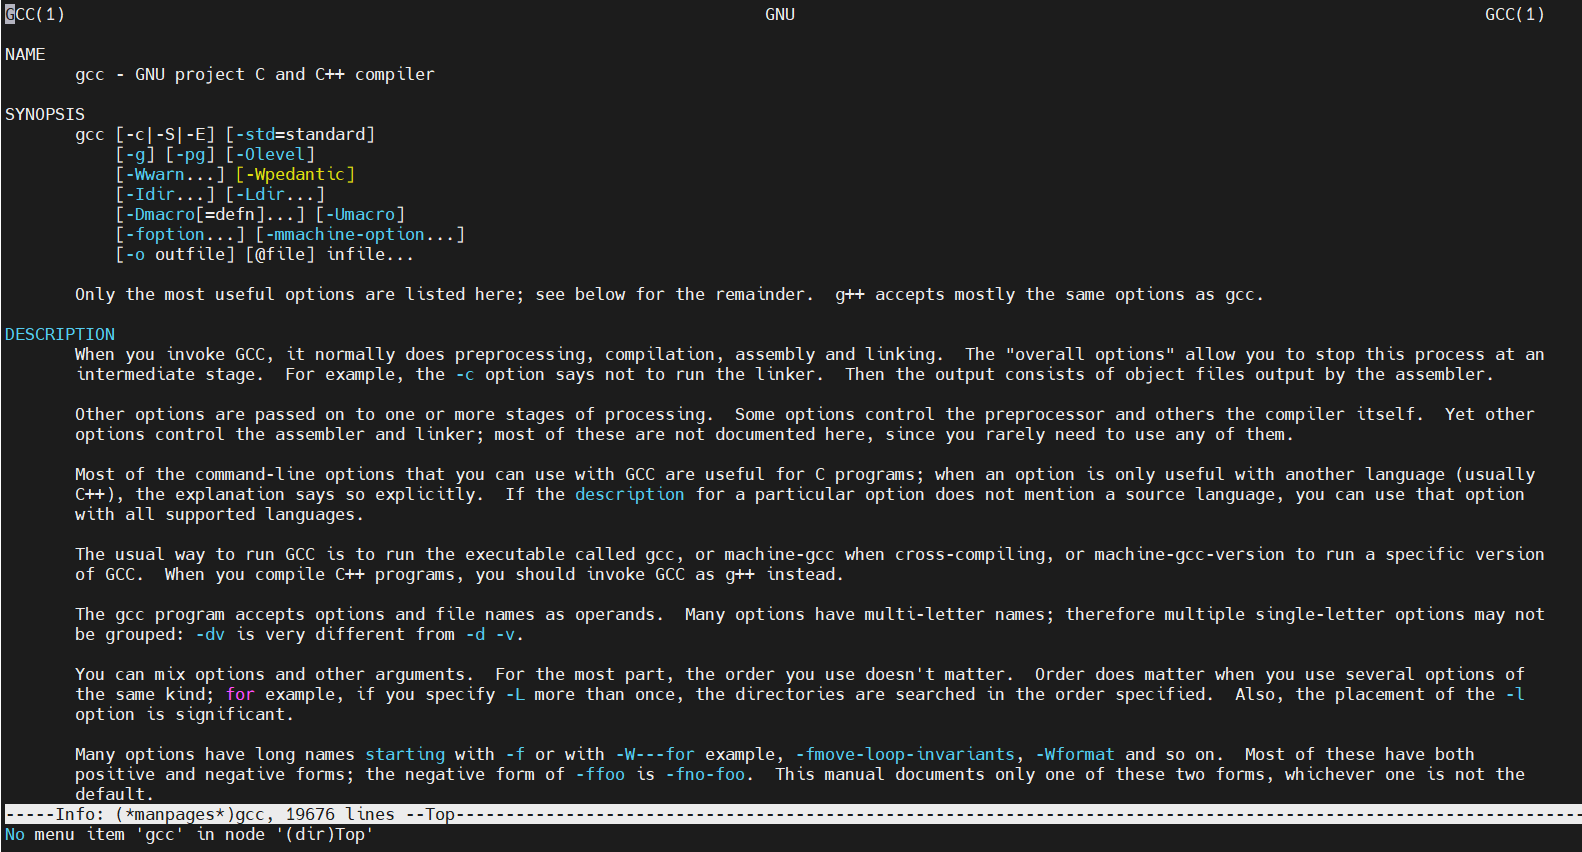
Task: Click the SYNOPSIS section heading
Action: tap(45, 114)
